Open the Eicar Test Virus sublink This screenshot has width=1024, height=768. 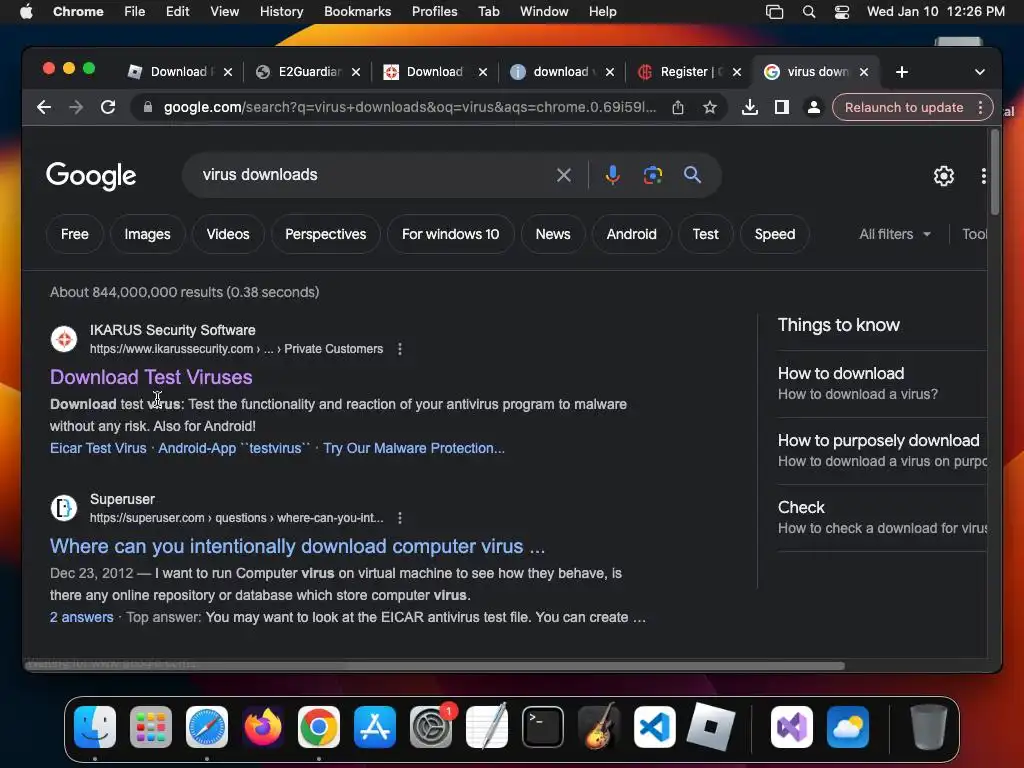coord(98,448)
